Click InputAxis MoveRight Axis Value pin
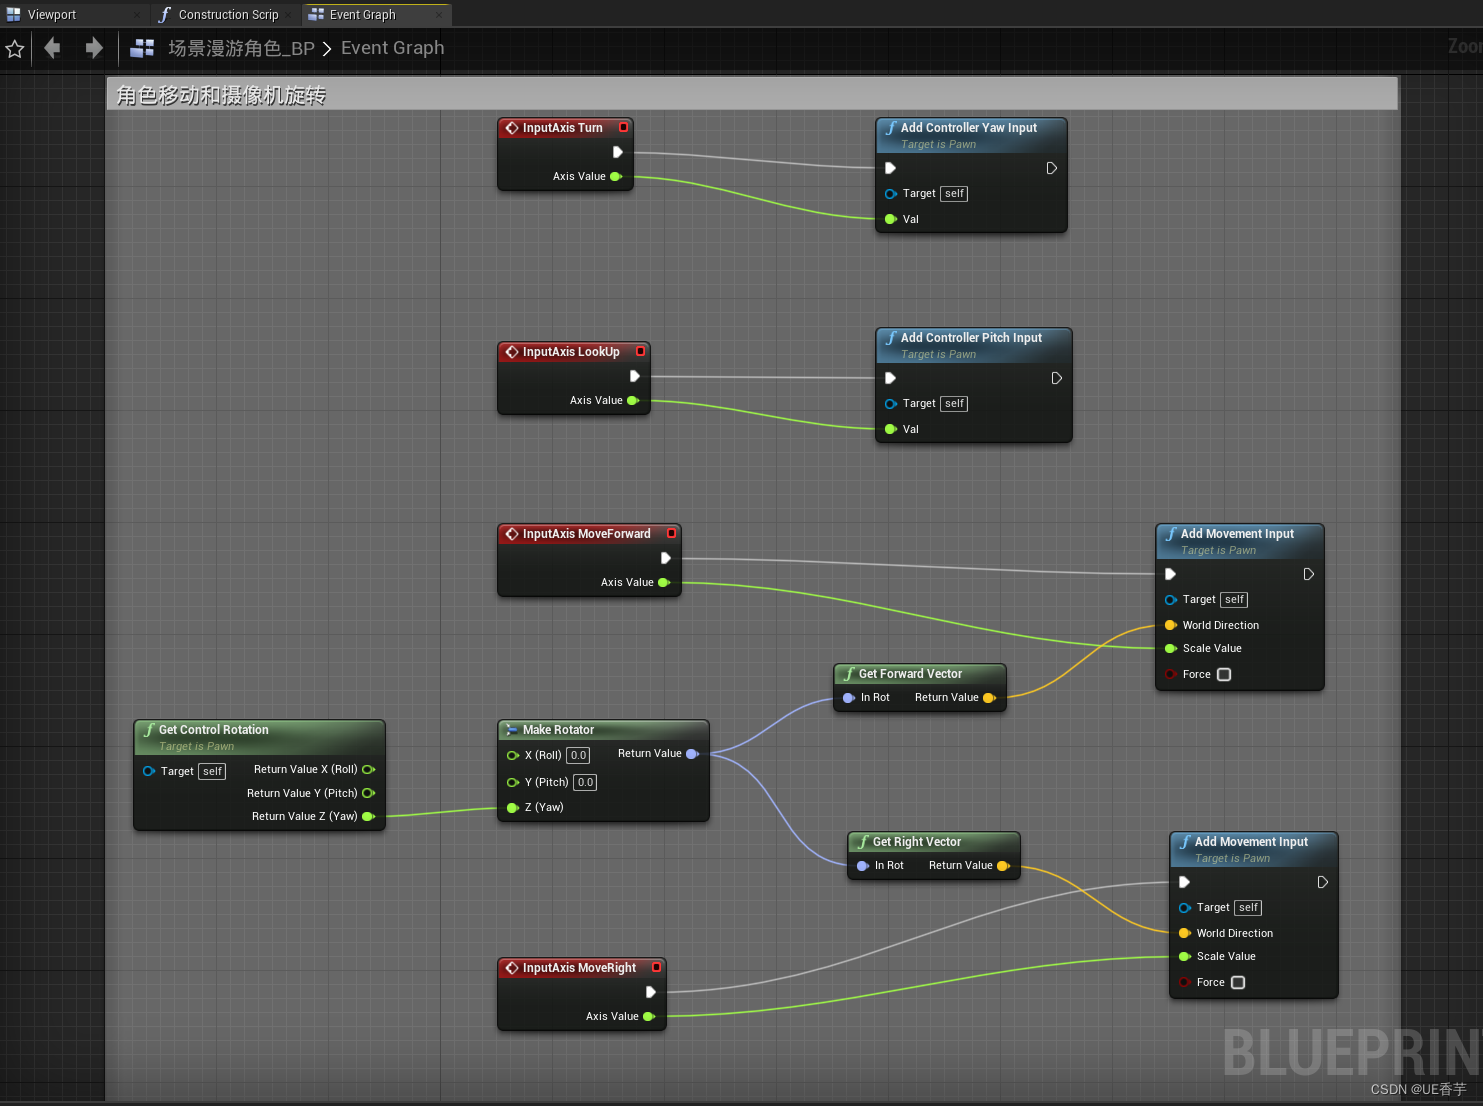Image resolution: width=1483 pixels, height=1106 pixels. click(649, 1016)
